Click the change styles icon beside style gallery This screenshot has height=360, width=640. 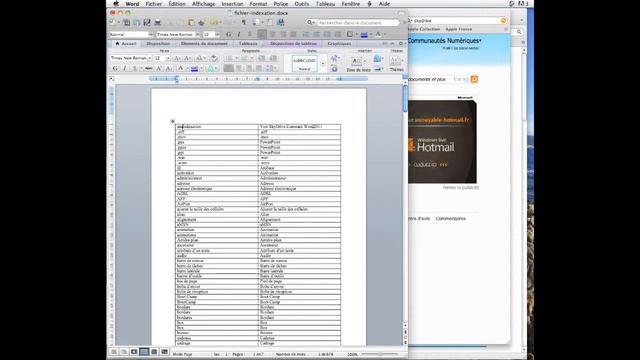pyautogui.click(x=334, y=58)
